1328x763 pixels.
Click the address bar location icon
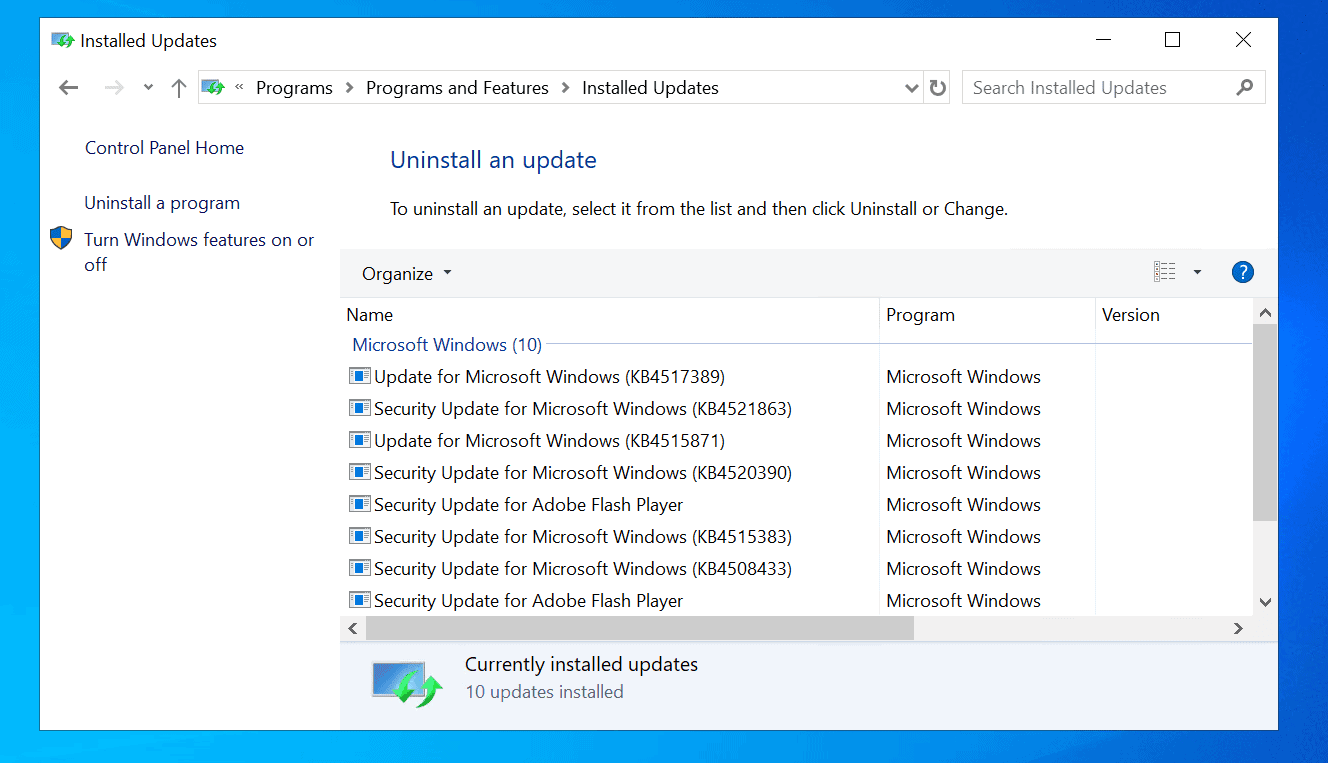[213, 88]
